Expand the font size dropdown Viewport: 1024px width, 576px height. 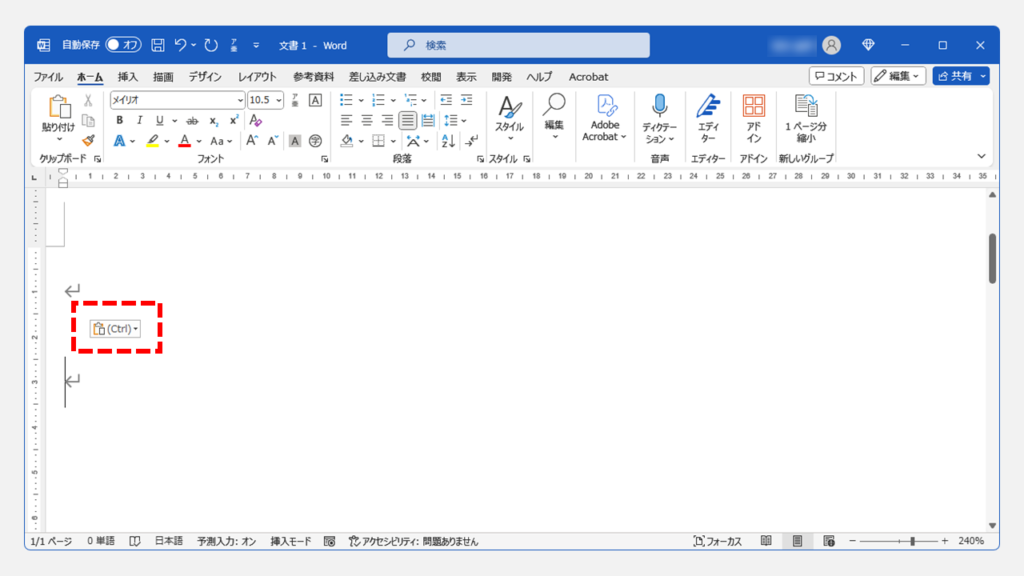pyautogui.click(x=279, y=100)
